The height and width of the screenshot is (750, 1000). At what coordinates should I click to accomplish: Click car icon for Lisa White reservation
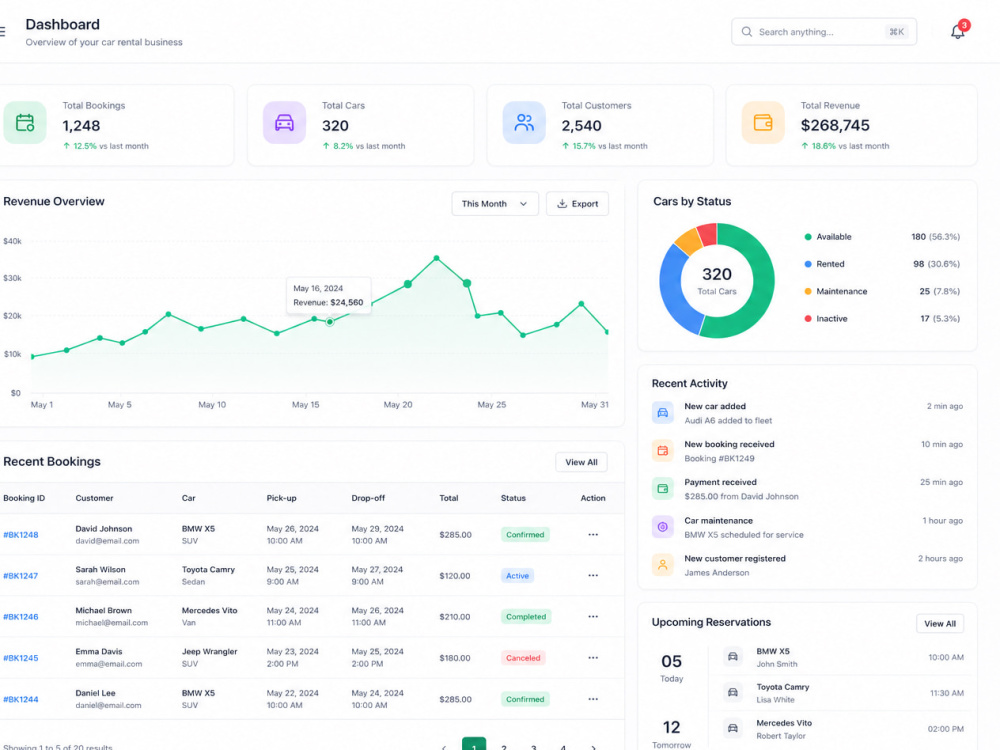pyautogui.click(x=733, y=693)
